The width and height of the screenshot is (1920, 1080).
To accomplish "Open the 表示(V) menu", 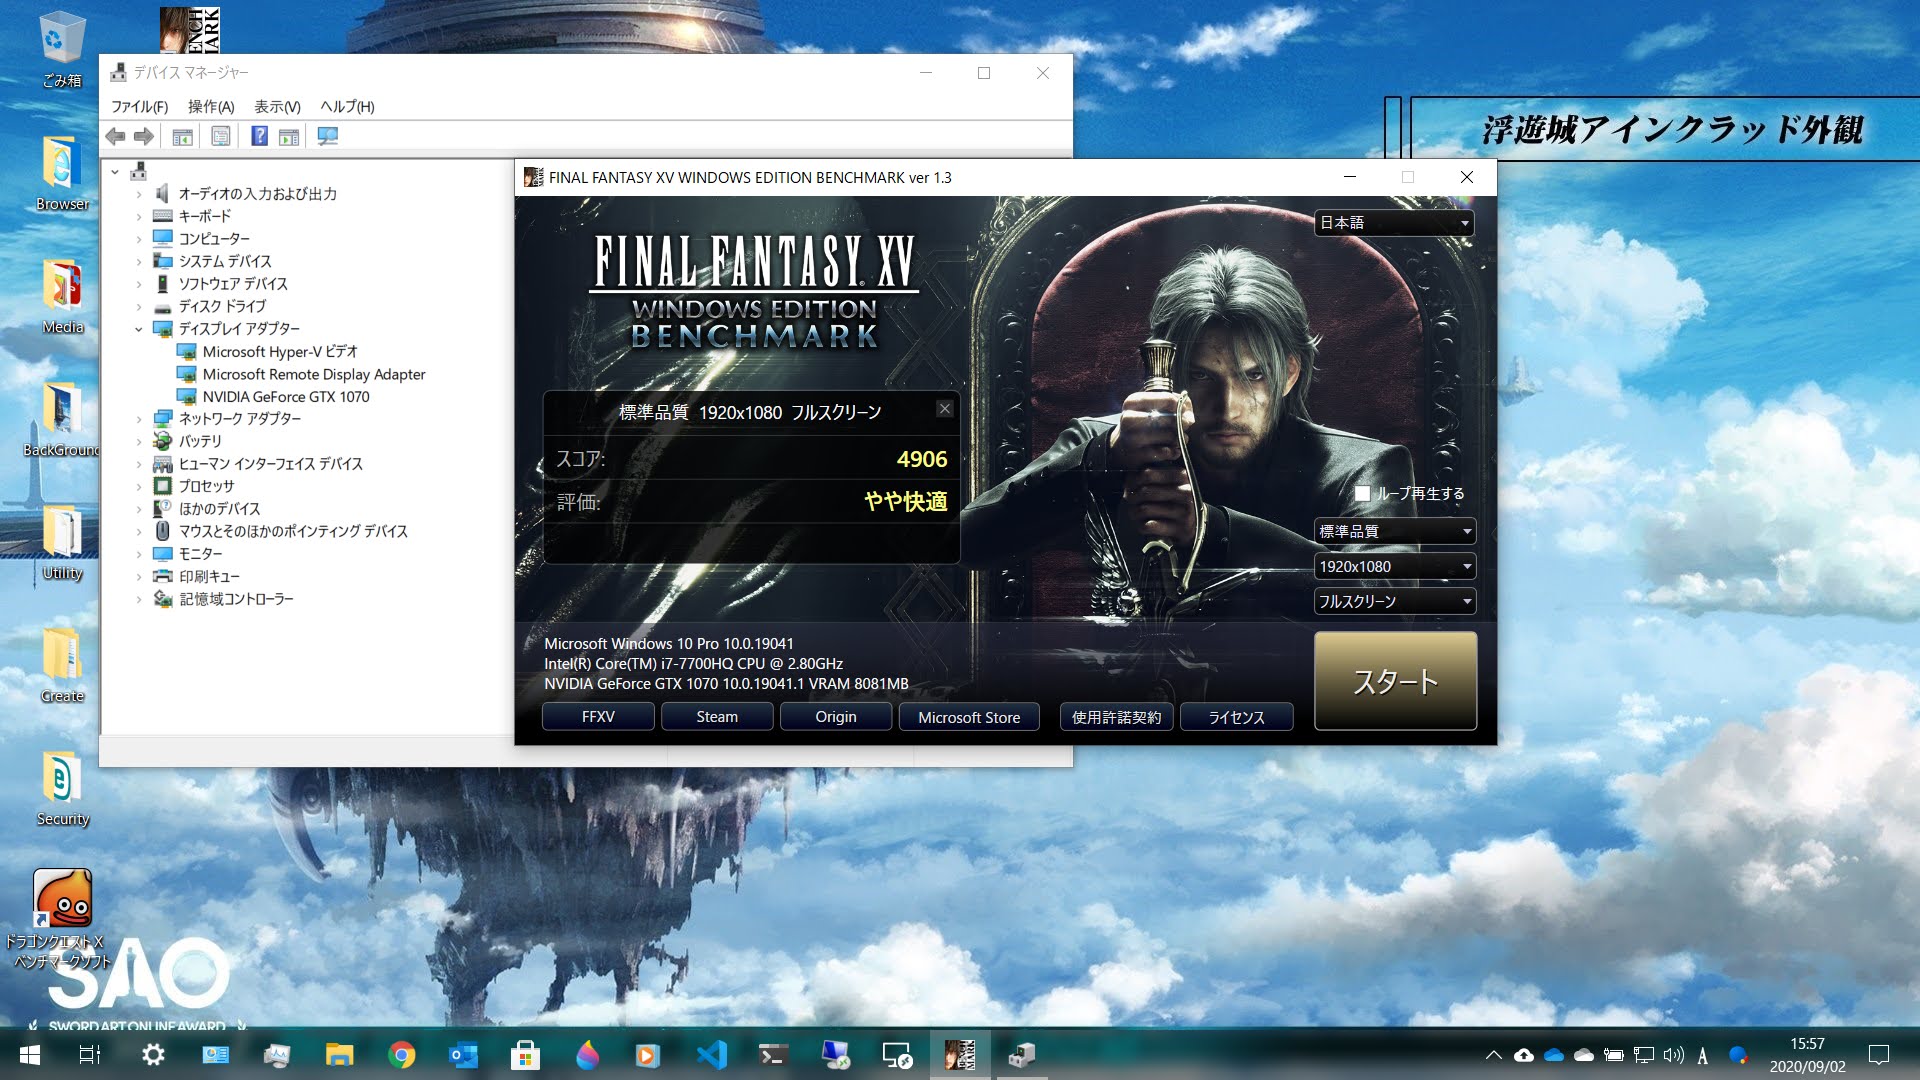I will click(277, 107).
